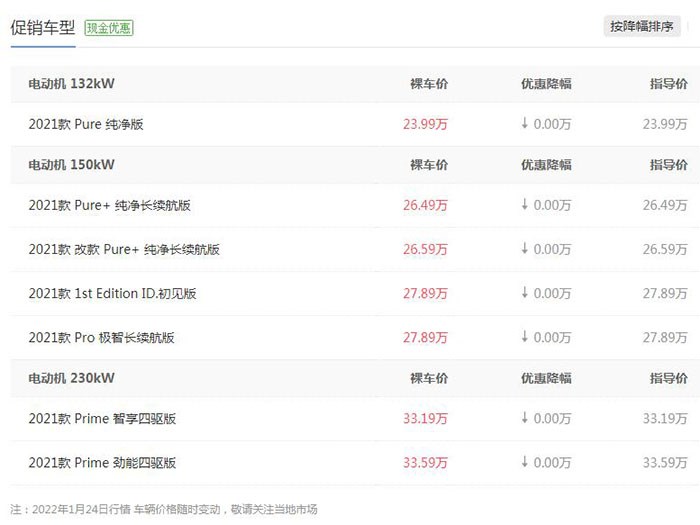Click the 现金优惠 green tag
This screenshot has width=700, height=525.
[x=109, y=28]
